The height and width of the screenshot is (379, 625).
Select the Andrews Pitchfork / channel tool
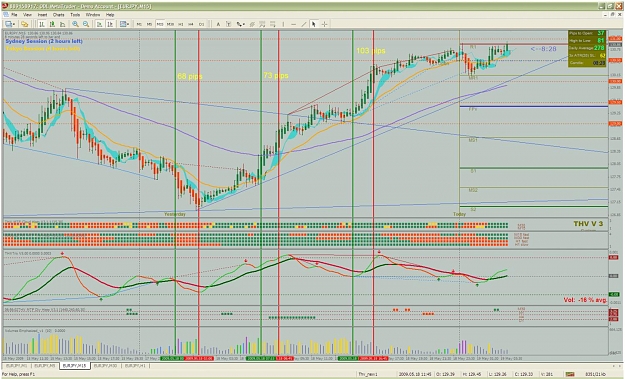point(252,24)
